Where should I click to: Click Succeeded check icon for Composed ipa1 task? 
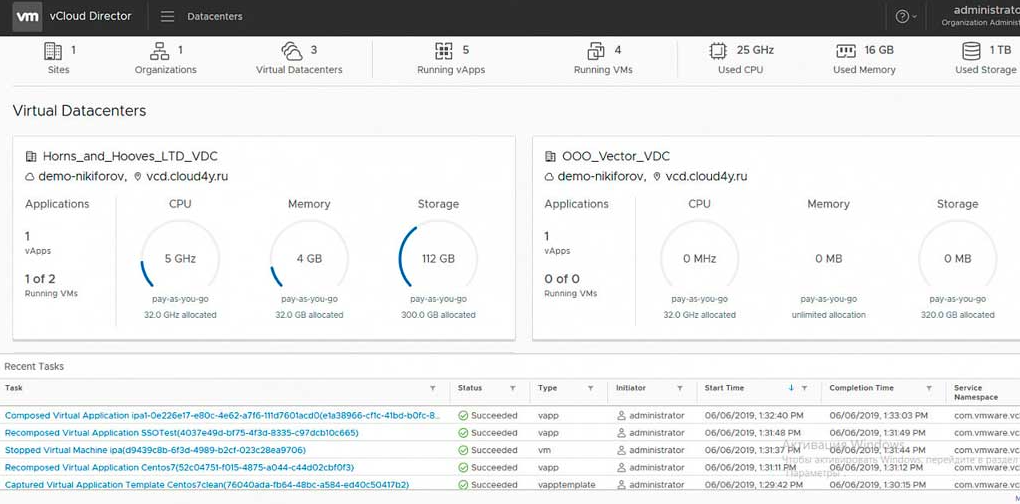[463, 416]
